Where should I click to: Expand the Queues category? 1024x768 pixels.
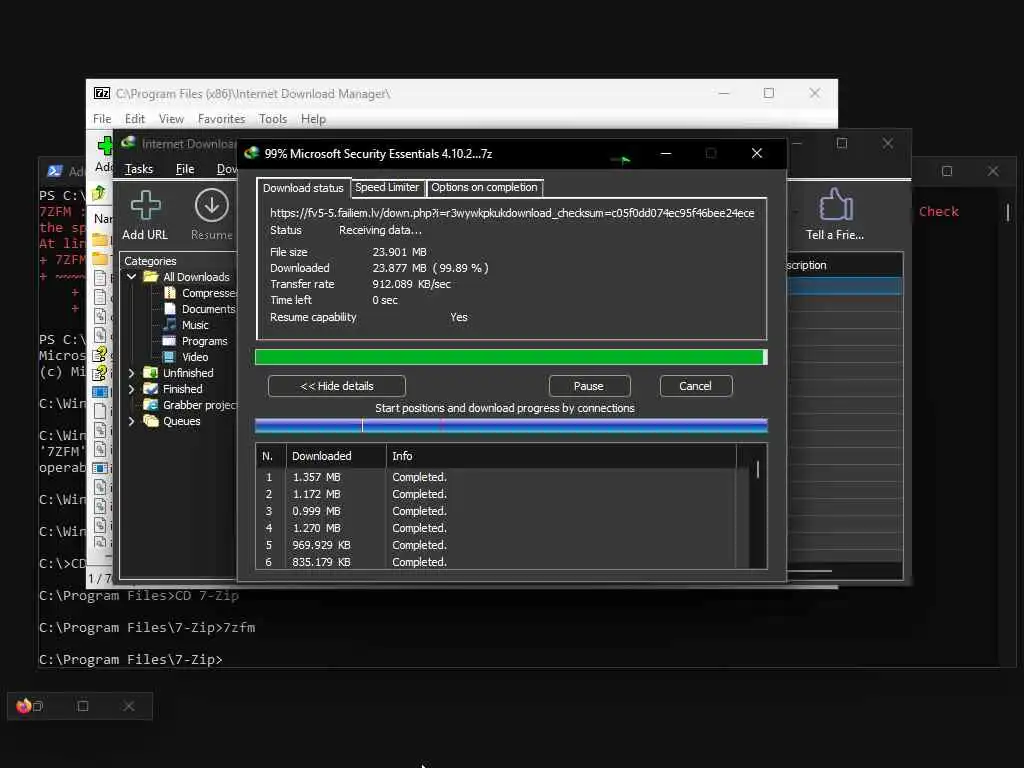click(x=131, y=421)
